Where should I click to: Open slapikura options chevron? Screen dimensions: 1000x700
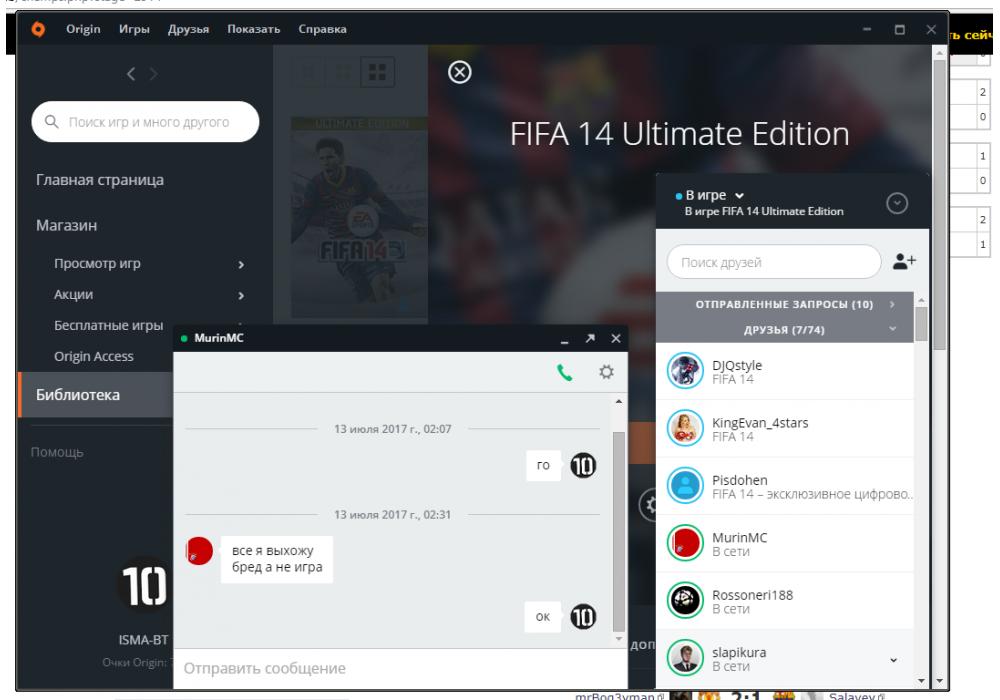[x=893, y=660]
